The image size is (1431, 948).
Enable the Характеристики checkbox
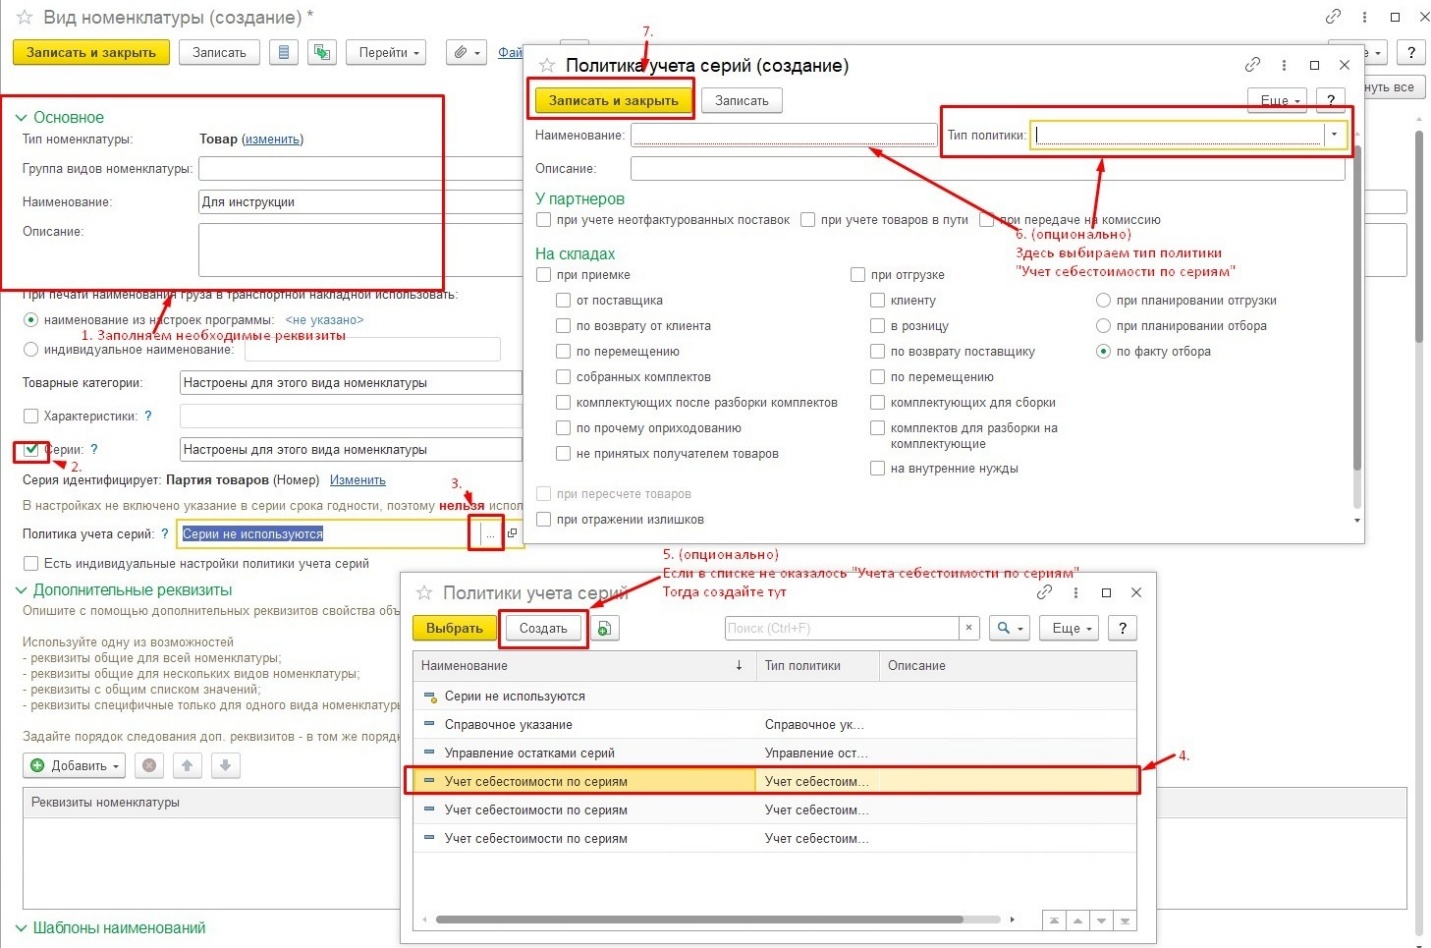31,416
